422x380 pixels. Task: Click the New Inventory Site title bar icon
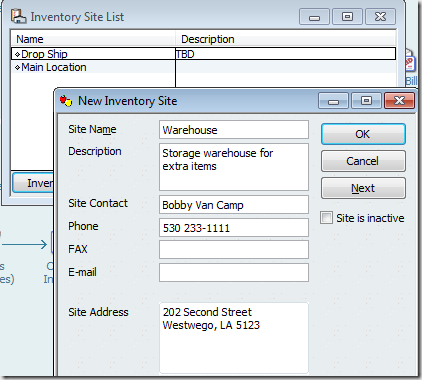(66, 101)
